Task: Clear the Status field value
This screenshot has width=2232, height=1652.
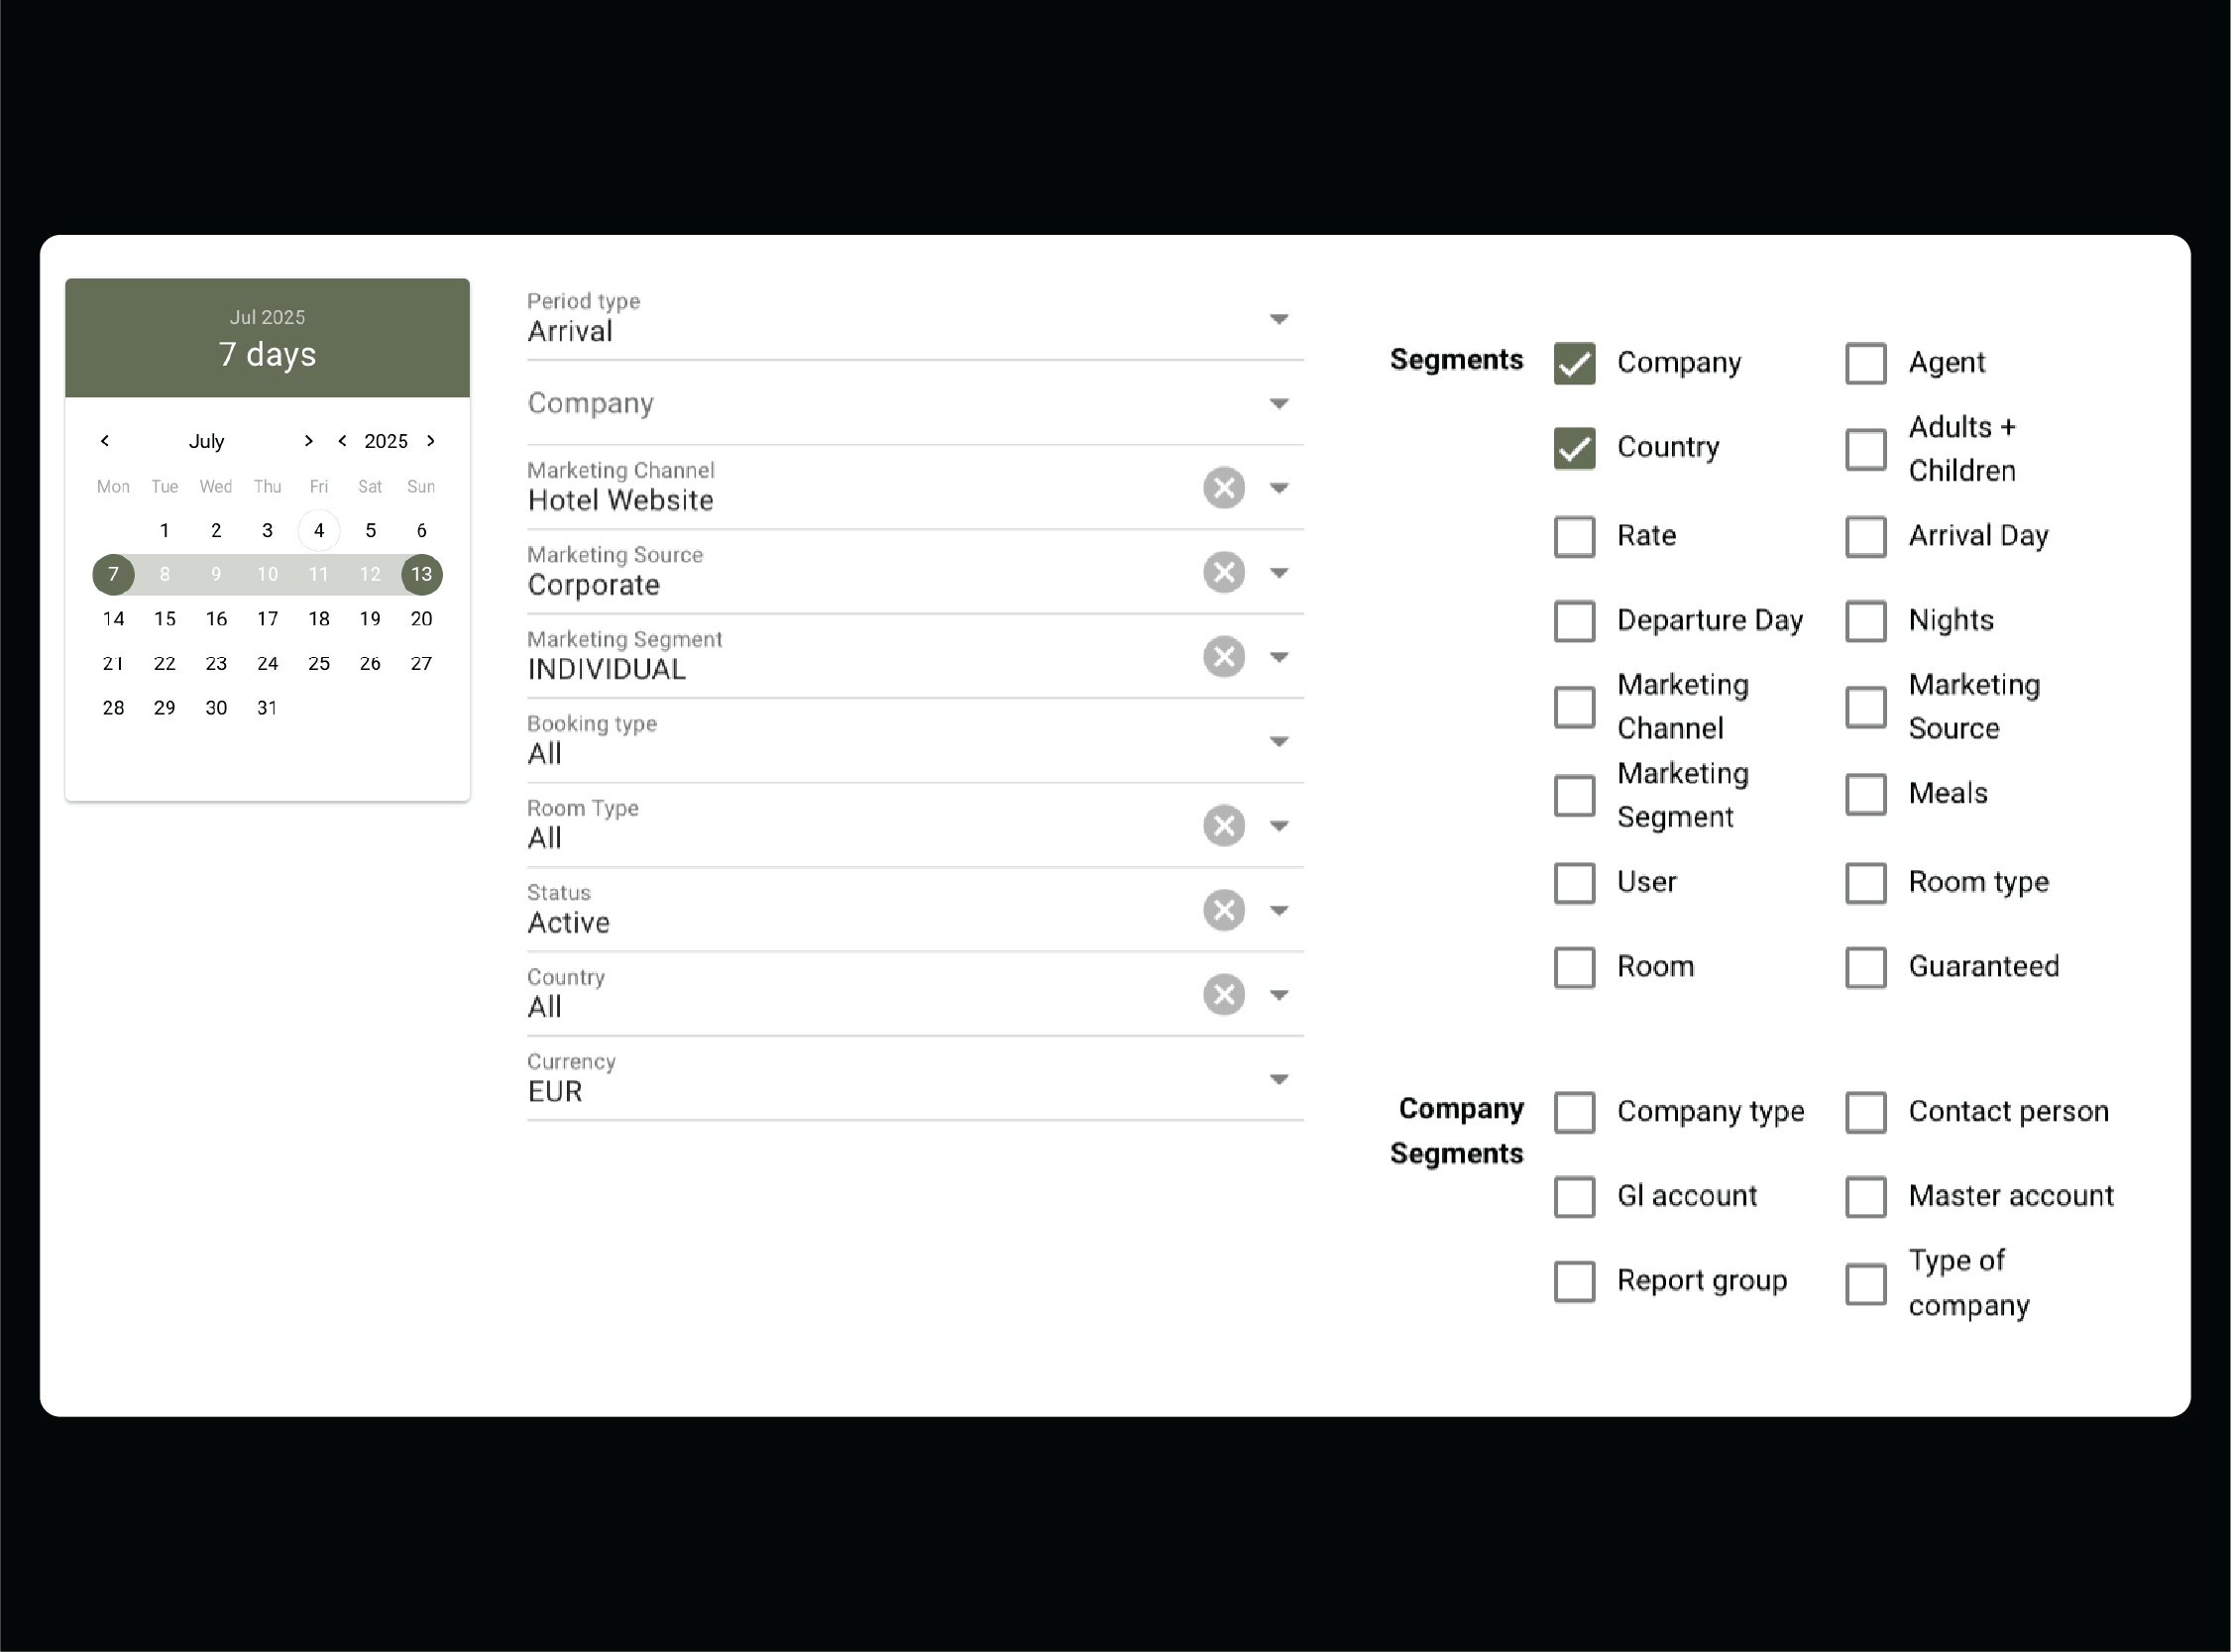Action: (1223, 910)
